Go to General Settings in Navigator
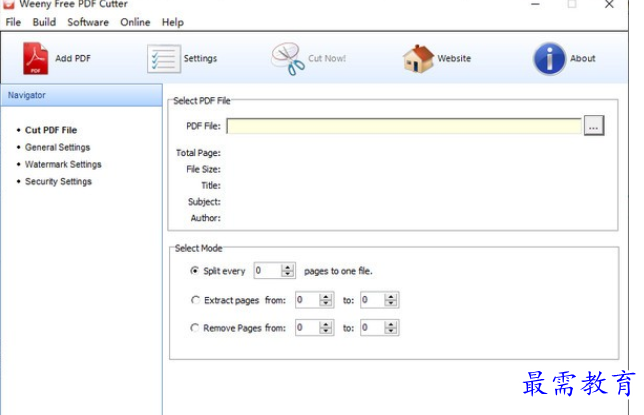This screenshot has width=644, height=415. (x=58, y=148)
